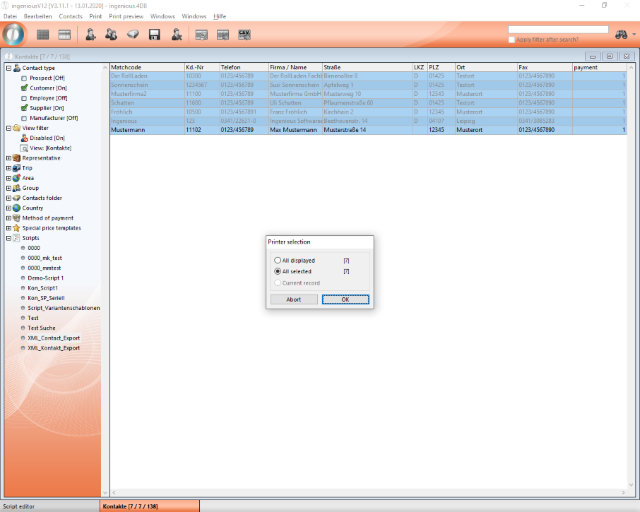Click the delete contact person icon

pyautogui.click(x=176, y=35)
